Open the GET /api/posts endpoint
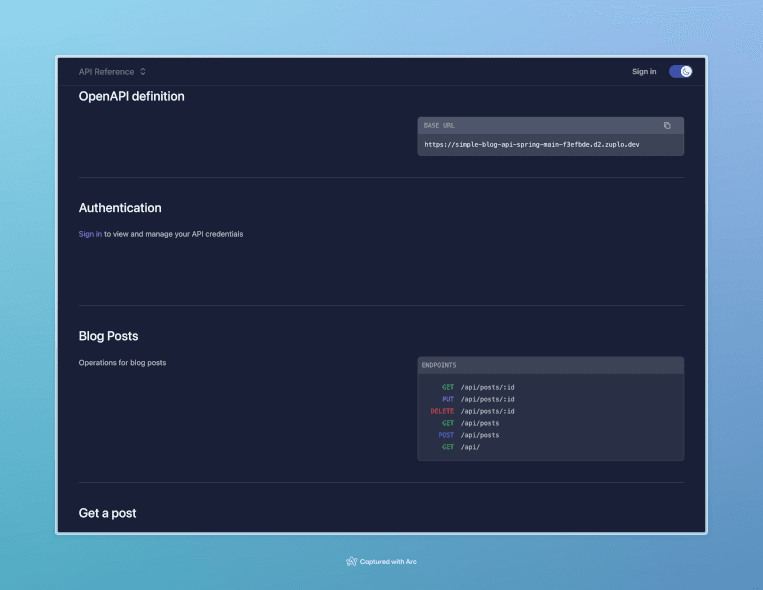Viewport: 763px width, 590px height. click(x=470, y=423)
